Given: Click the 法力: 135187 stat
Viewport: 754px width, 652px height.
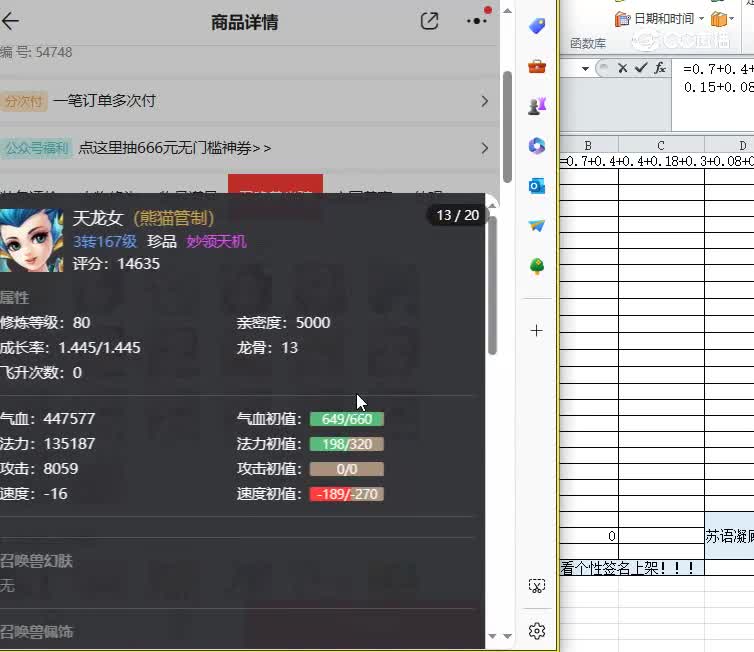Looking at the screenshot, I should click(x=48, y=444).
